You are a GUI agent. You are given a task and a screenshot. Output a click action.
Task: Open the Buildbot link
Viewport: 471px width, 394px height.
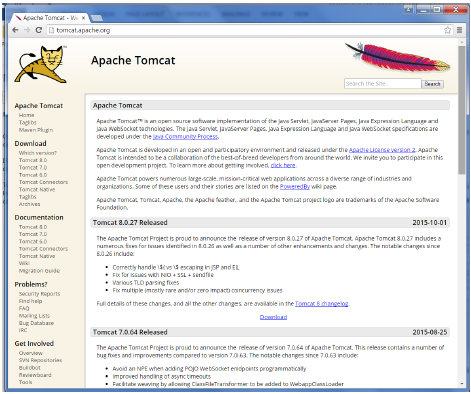(30, 368)
